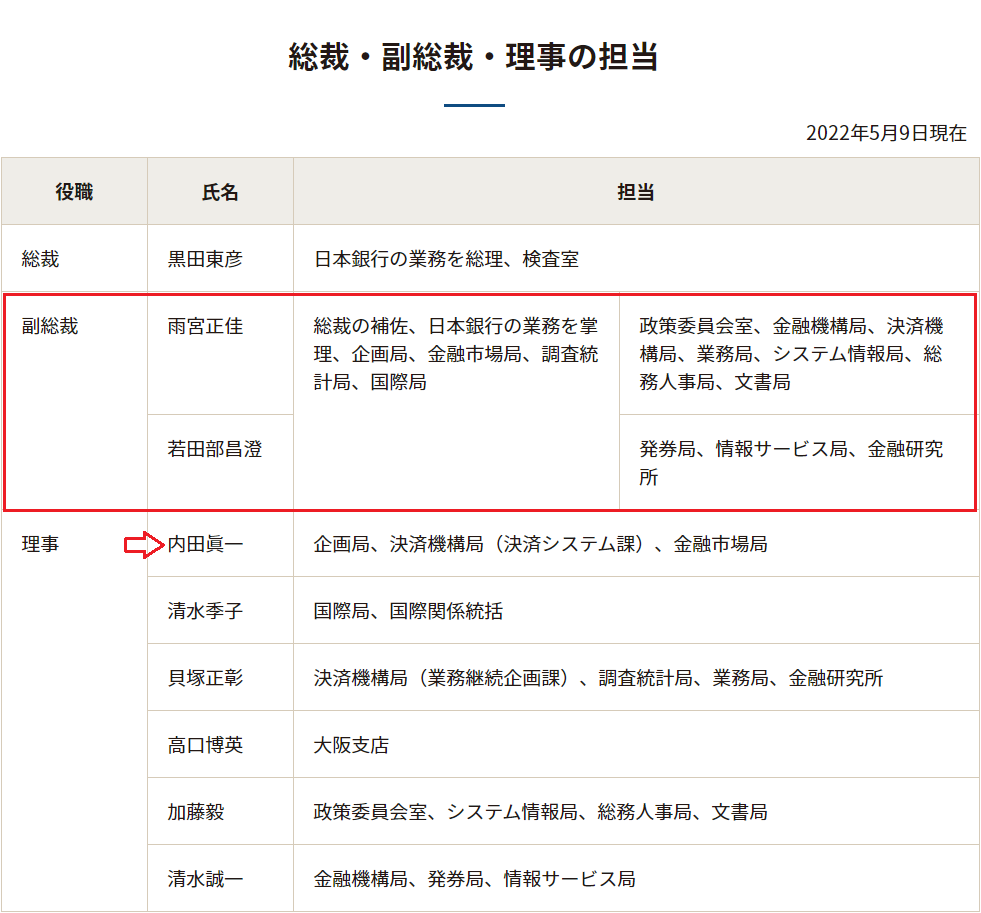The height and width of the screenshot is (913, 981).
Task: Select the 担当 column header
Action: tap(635, 192)
